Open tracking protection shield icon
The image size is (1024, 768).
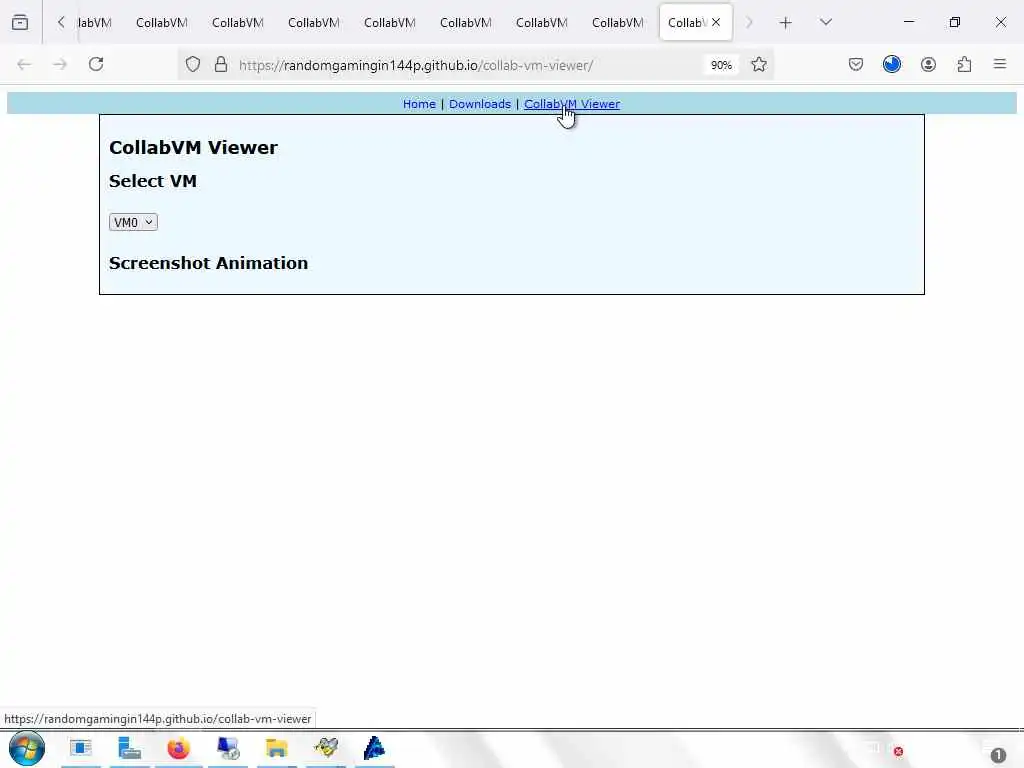point(193,65)
